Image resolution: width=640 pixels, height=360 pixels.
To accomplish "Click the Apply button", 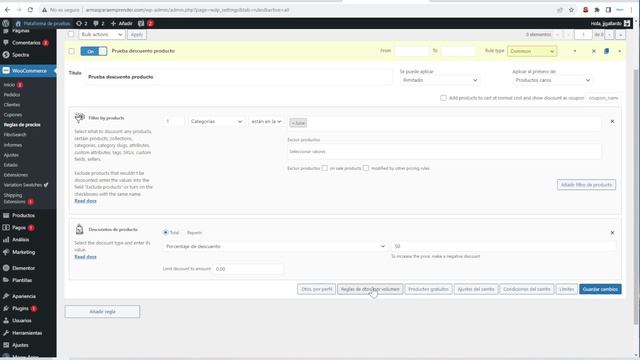I will (x=137, y=34).
